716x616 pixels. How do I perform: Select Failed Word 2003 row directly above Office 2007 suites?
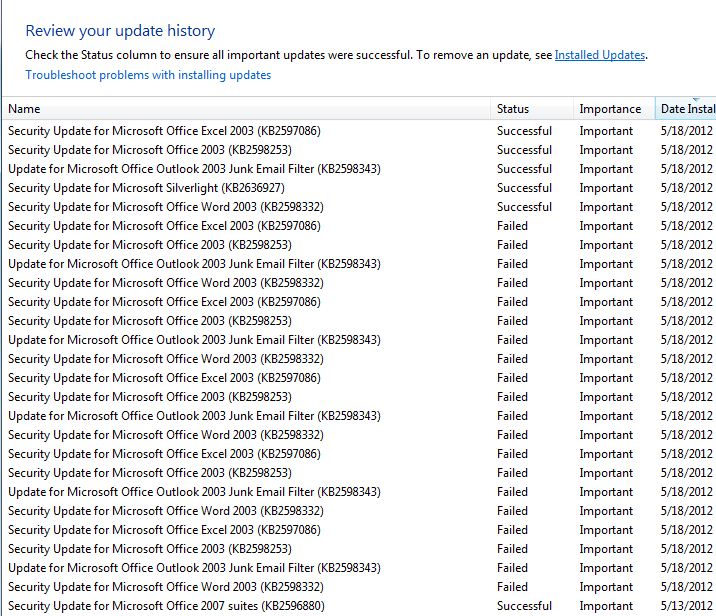tap(360, 587)
